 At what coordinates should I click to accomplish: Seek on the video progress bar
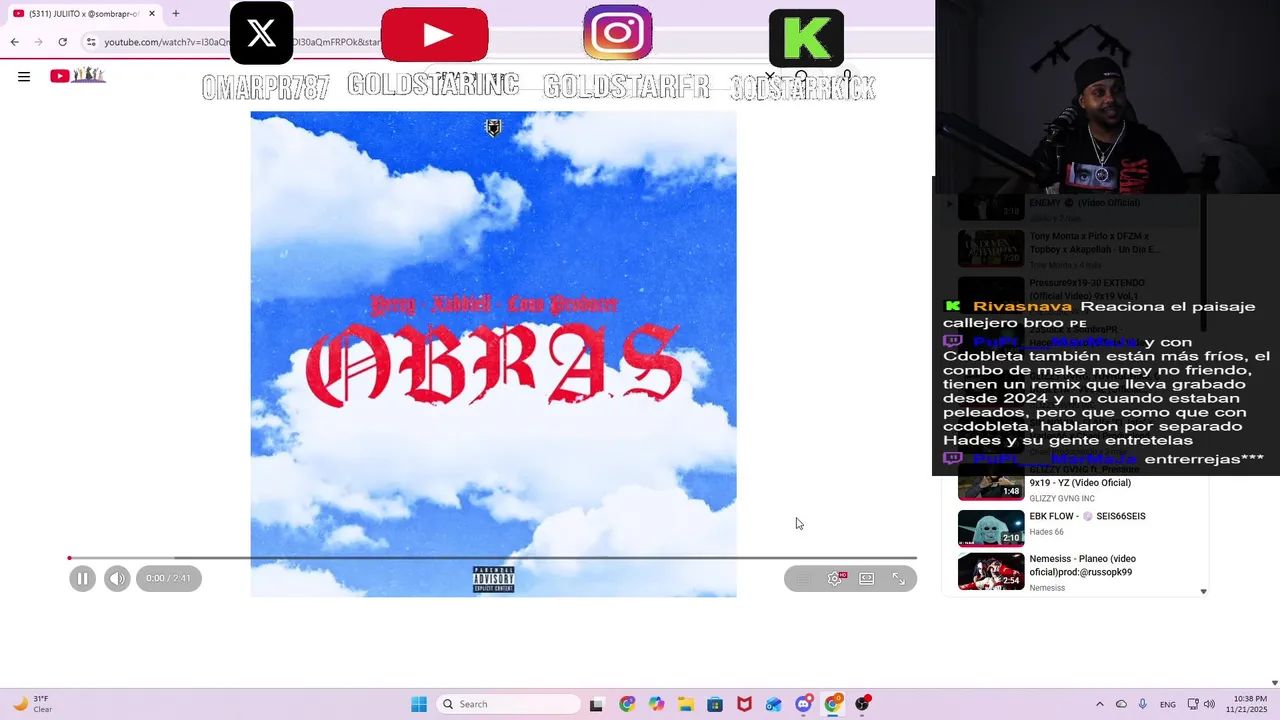(492, 557)
